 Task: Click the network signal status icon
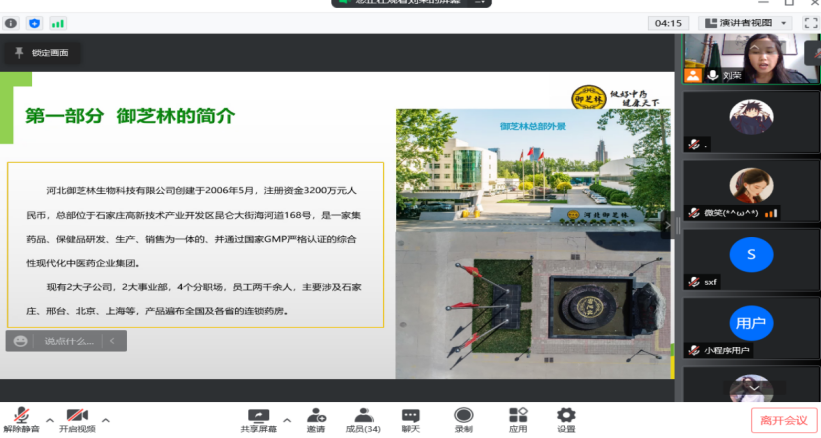click(x=58, y=22)
